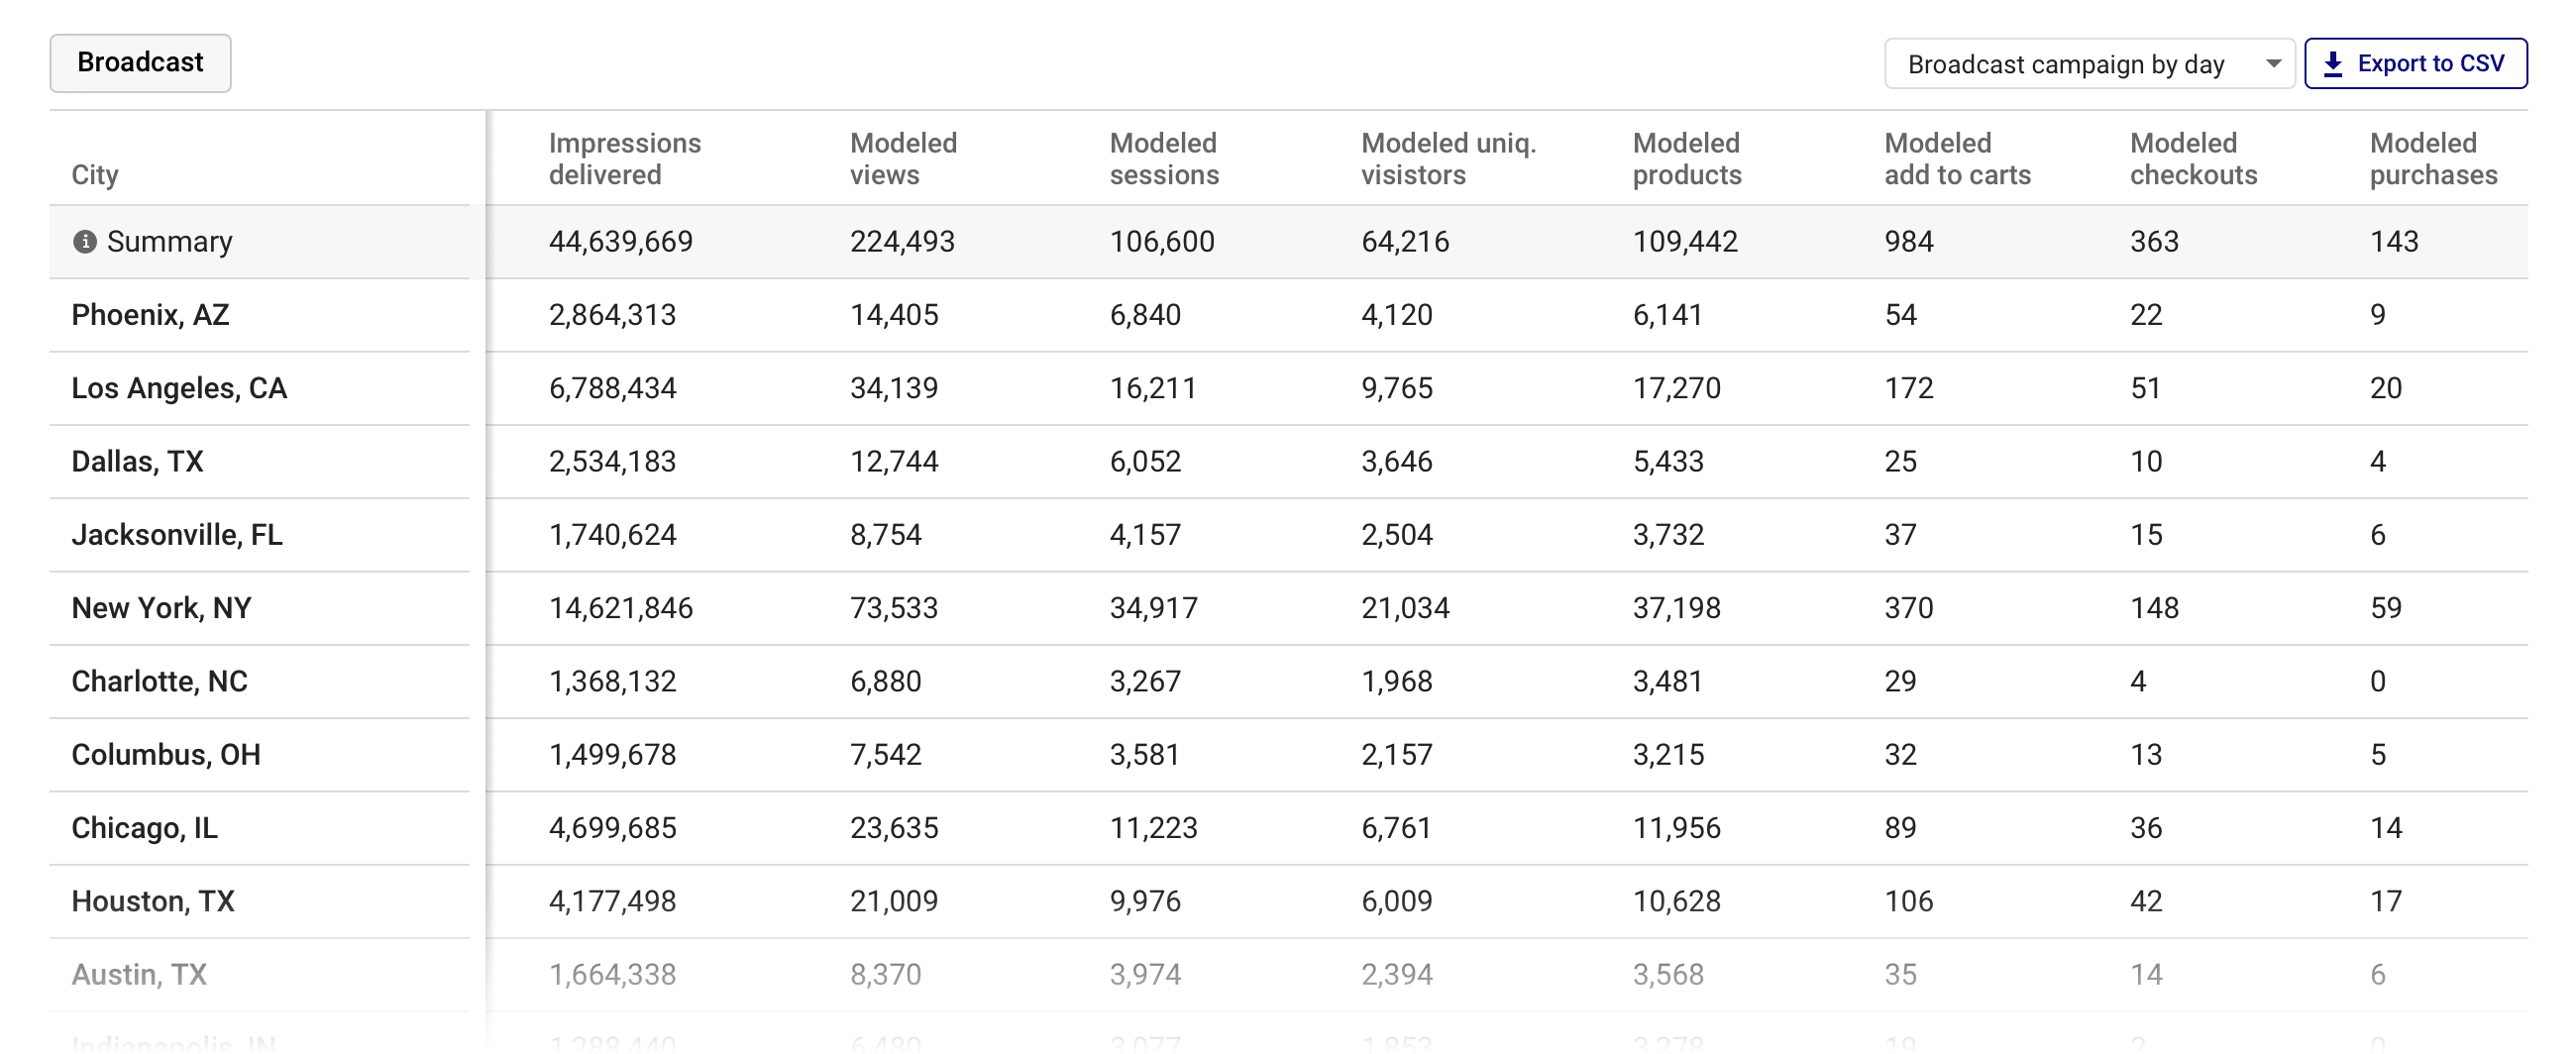Click the Modeled checkouts column header
The width and height of the screenshot is (2576, 1054).
tap(2193, 158)
